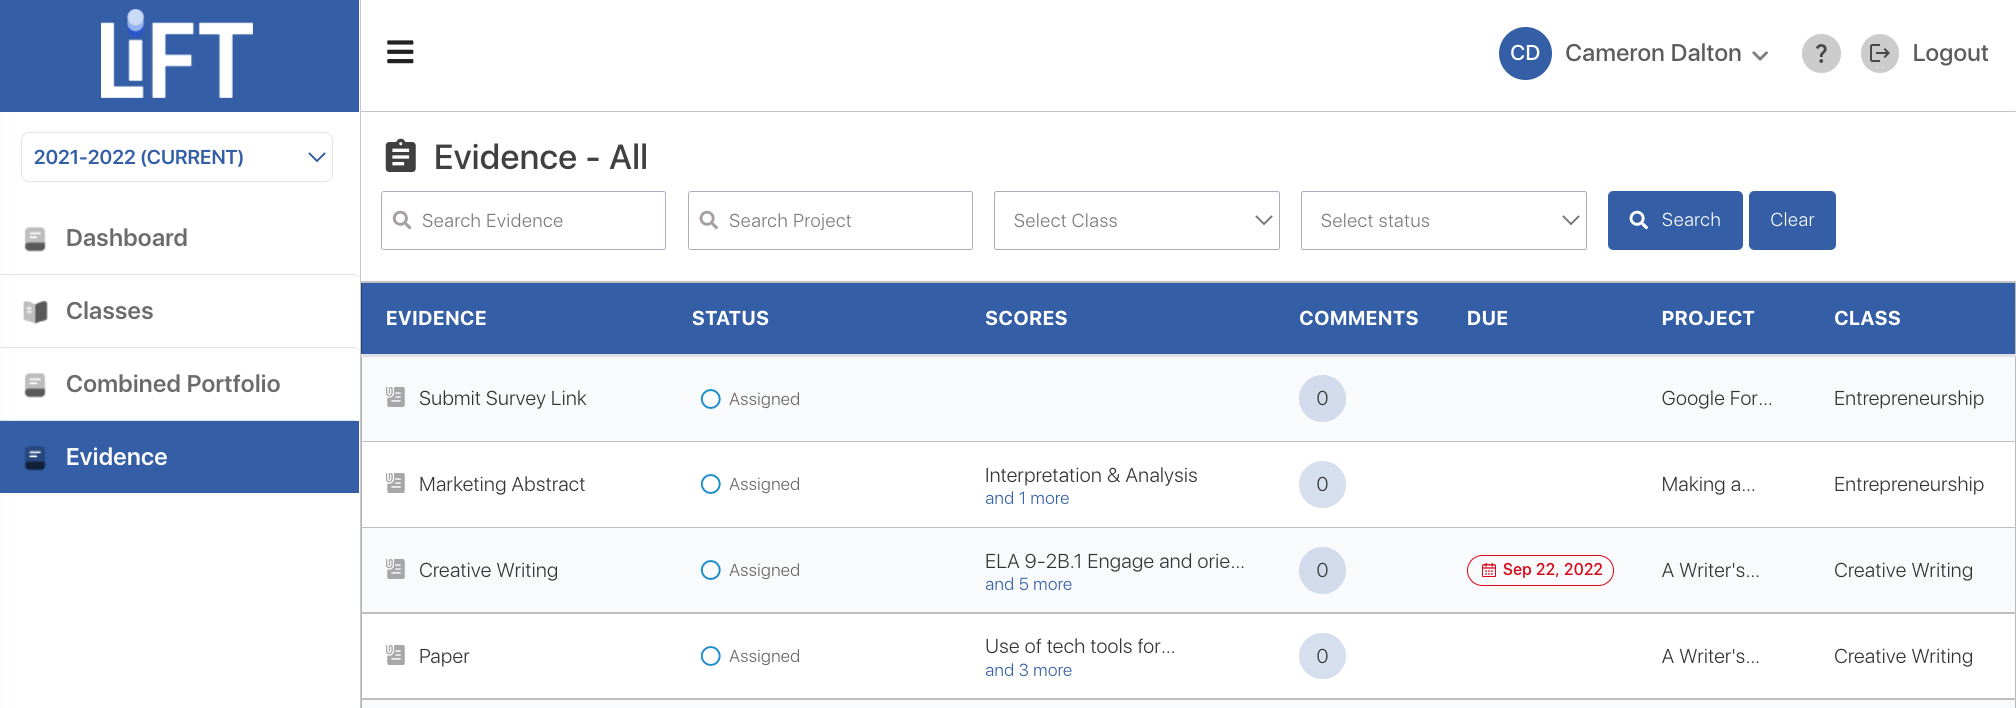This screenshot has width=2016, height=708.
Task: Click comment count bubble for Marketing Abstract
Action: tap(1321, 484)
